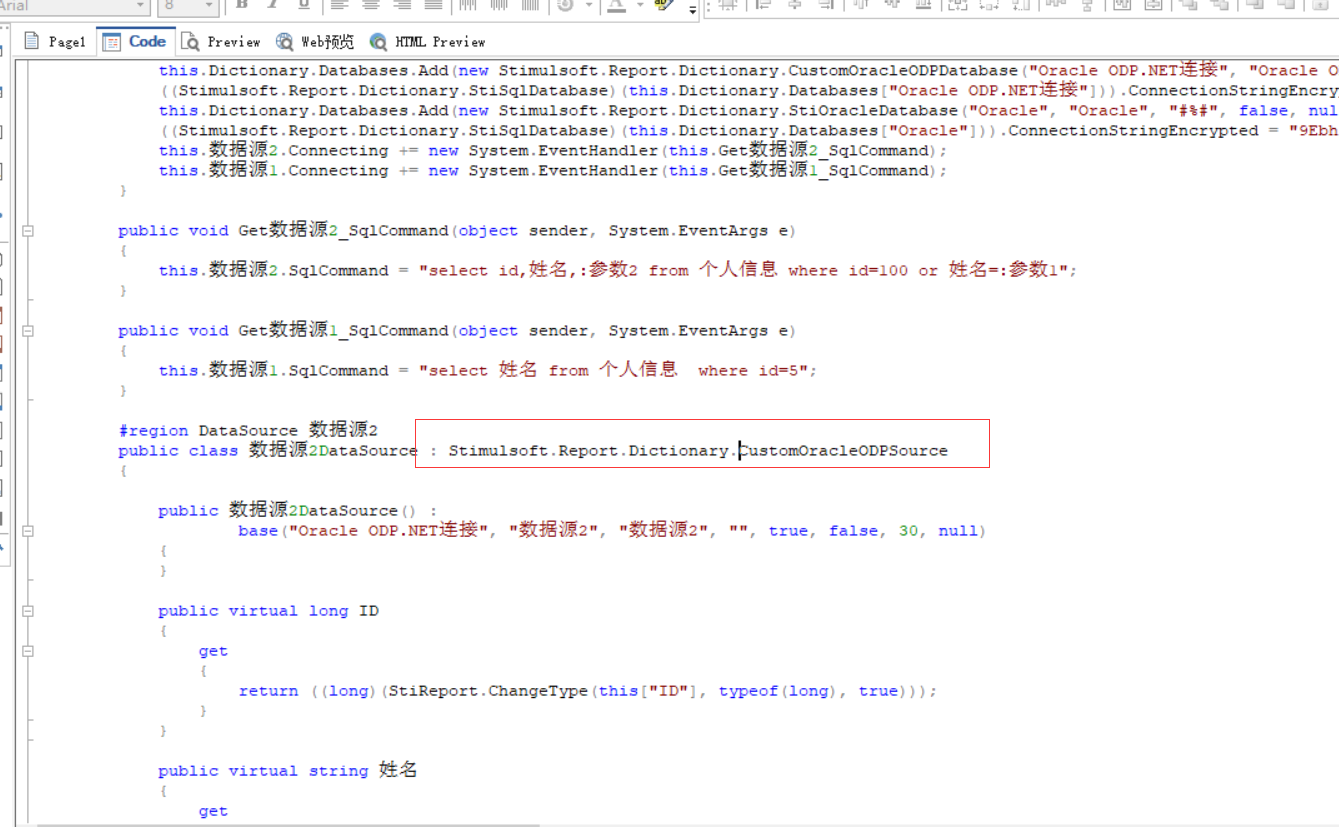Screen dimensions: 1339x827
Task: Open the Arial font name dropdown
Action: click(141, 6)
